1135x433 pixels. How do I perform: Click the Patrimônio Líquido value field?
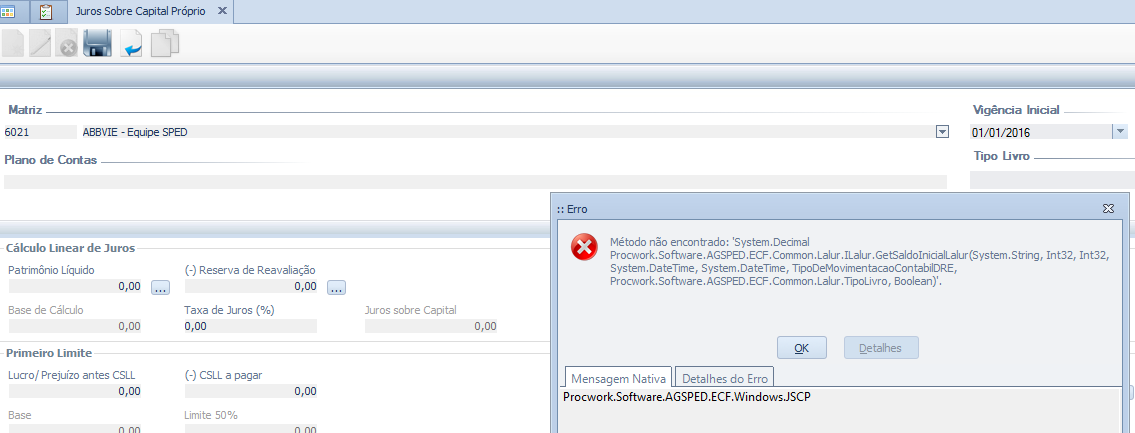click(x=75, y=287)
